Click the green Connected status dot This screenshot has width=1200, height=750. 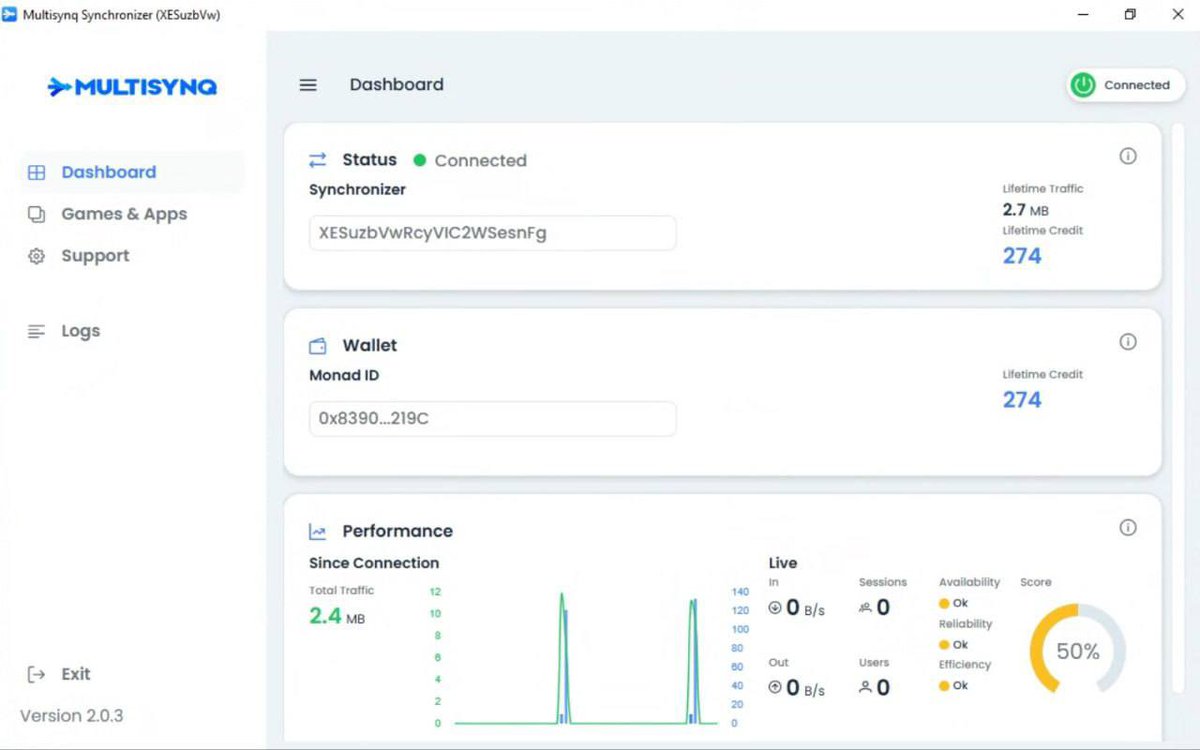(420, 160)
